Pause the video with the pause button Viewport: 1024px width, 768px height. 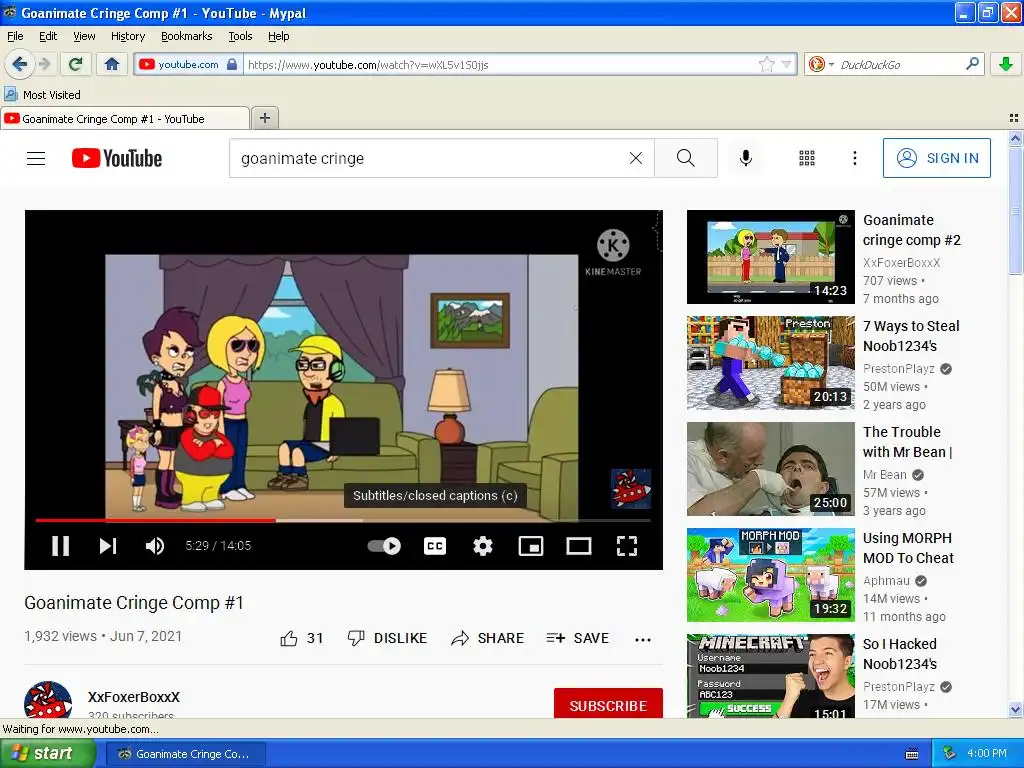pyautogui.click(x=61, y=546)
